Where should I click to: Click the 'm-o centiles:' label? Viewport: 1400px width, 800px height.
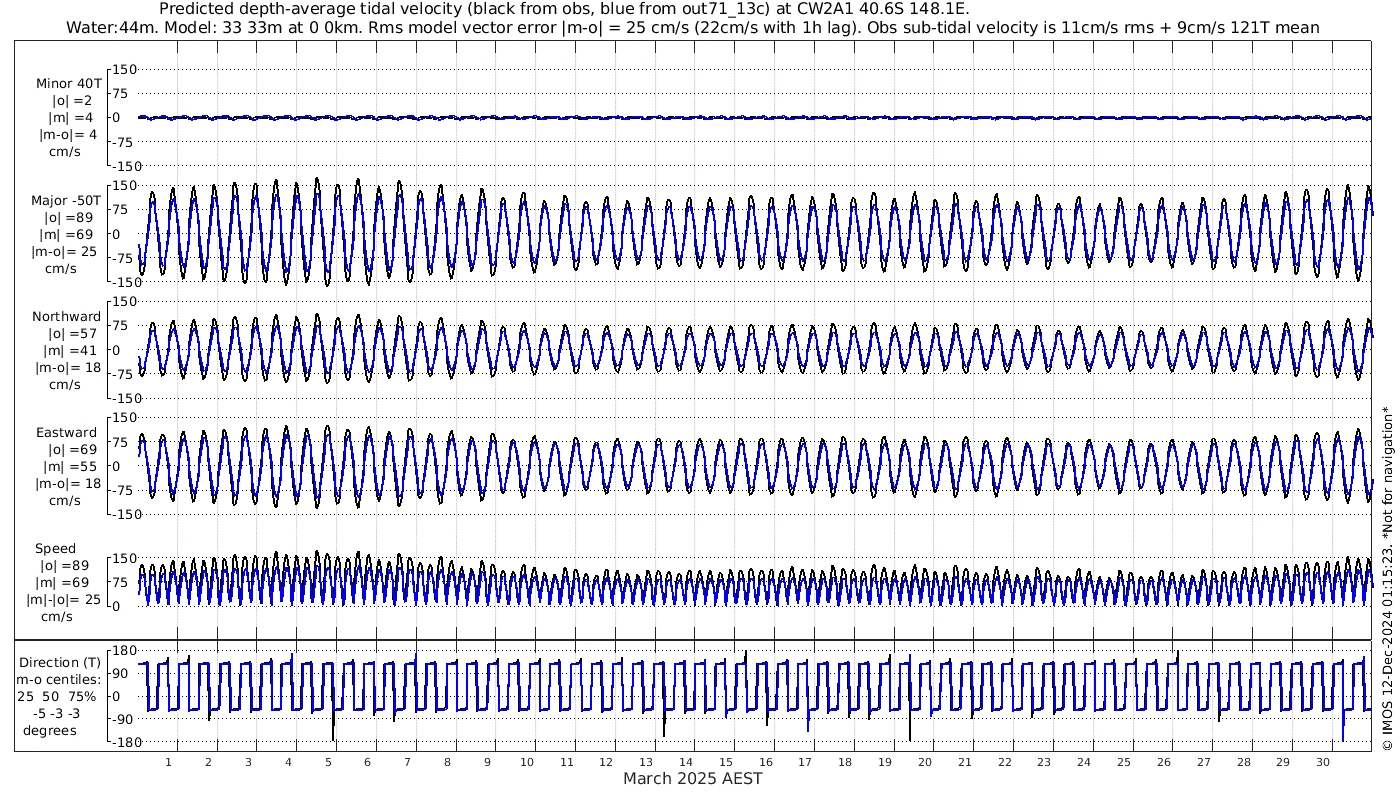coord(60,679)
